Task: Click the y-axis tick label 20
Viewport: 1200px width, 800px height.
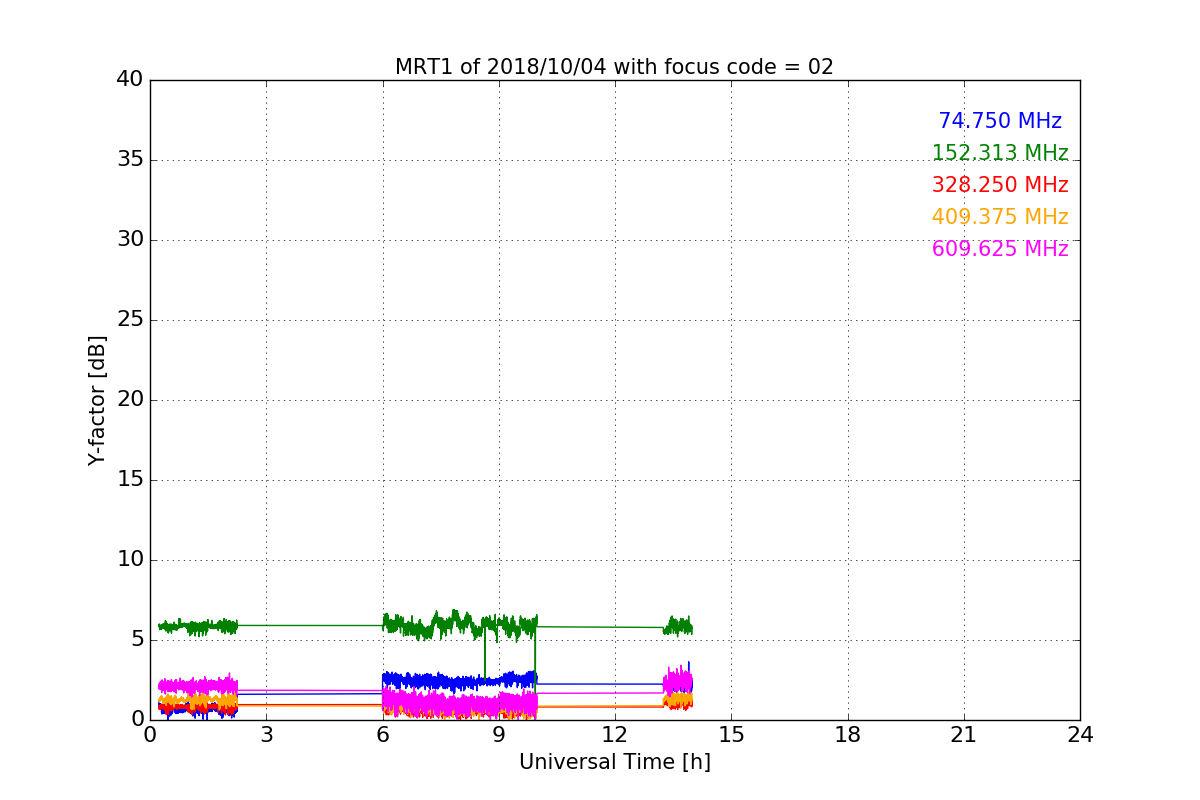Action: click(130, 400)
